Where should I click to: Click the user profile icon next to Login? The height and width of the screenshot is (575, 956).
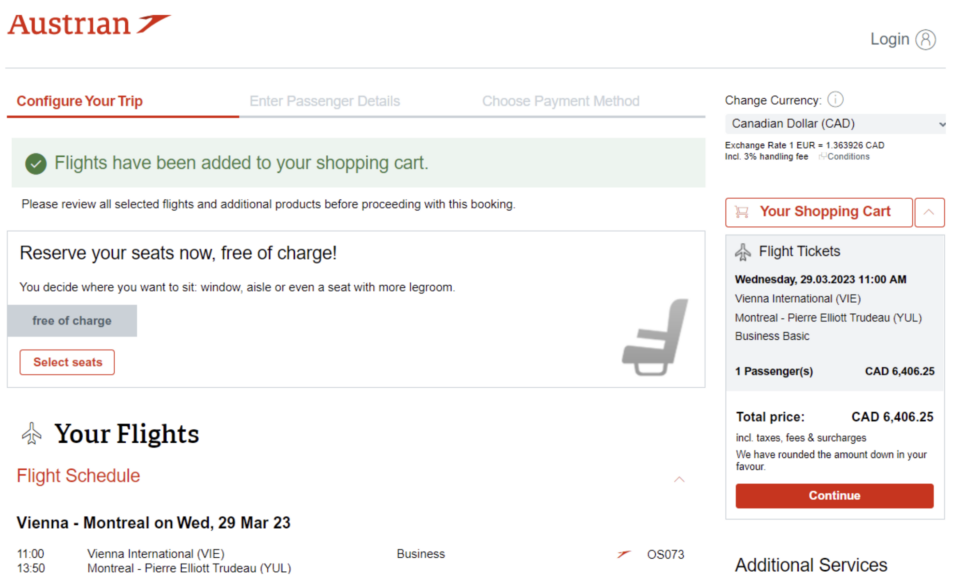926,40
